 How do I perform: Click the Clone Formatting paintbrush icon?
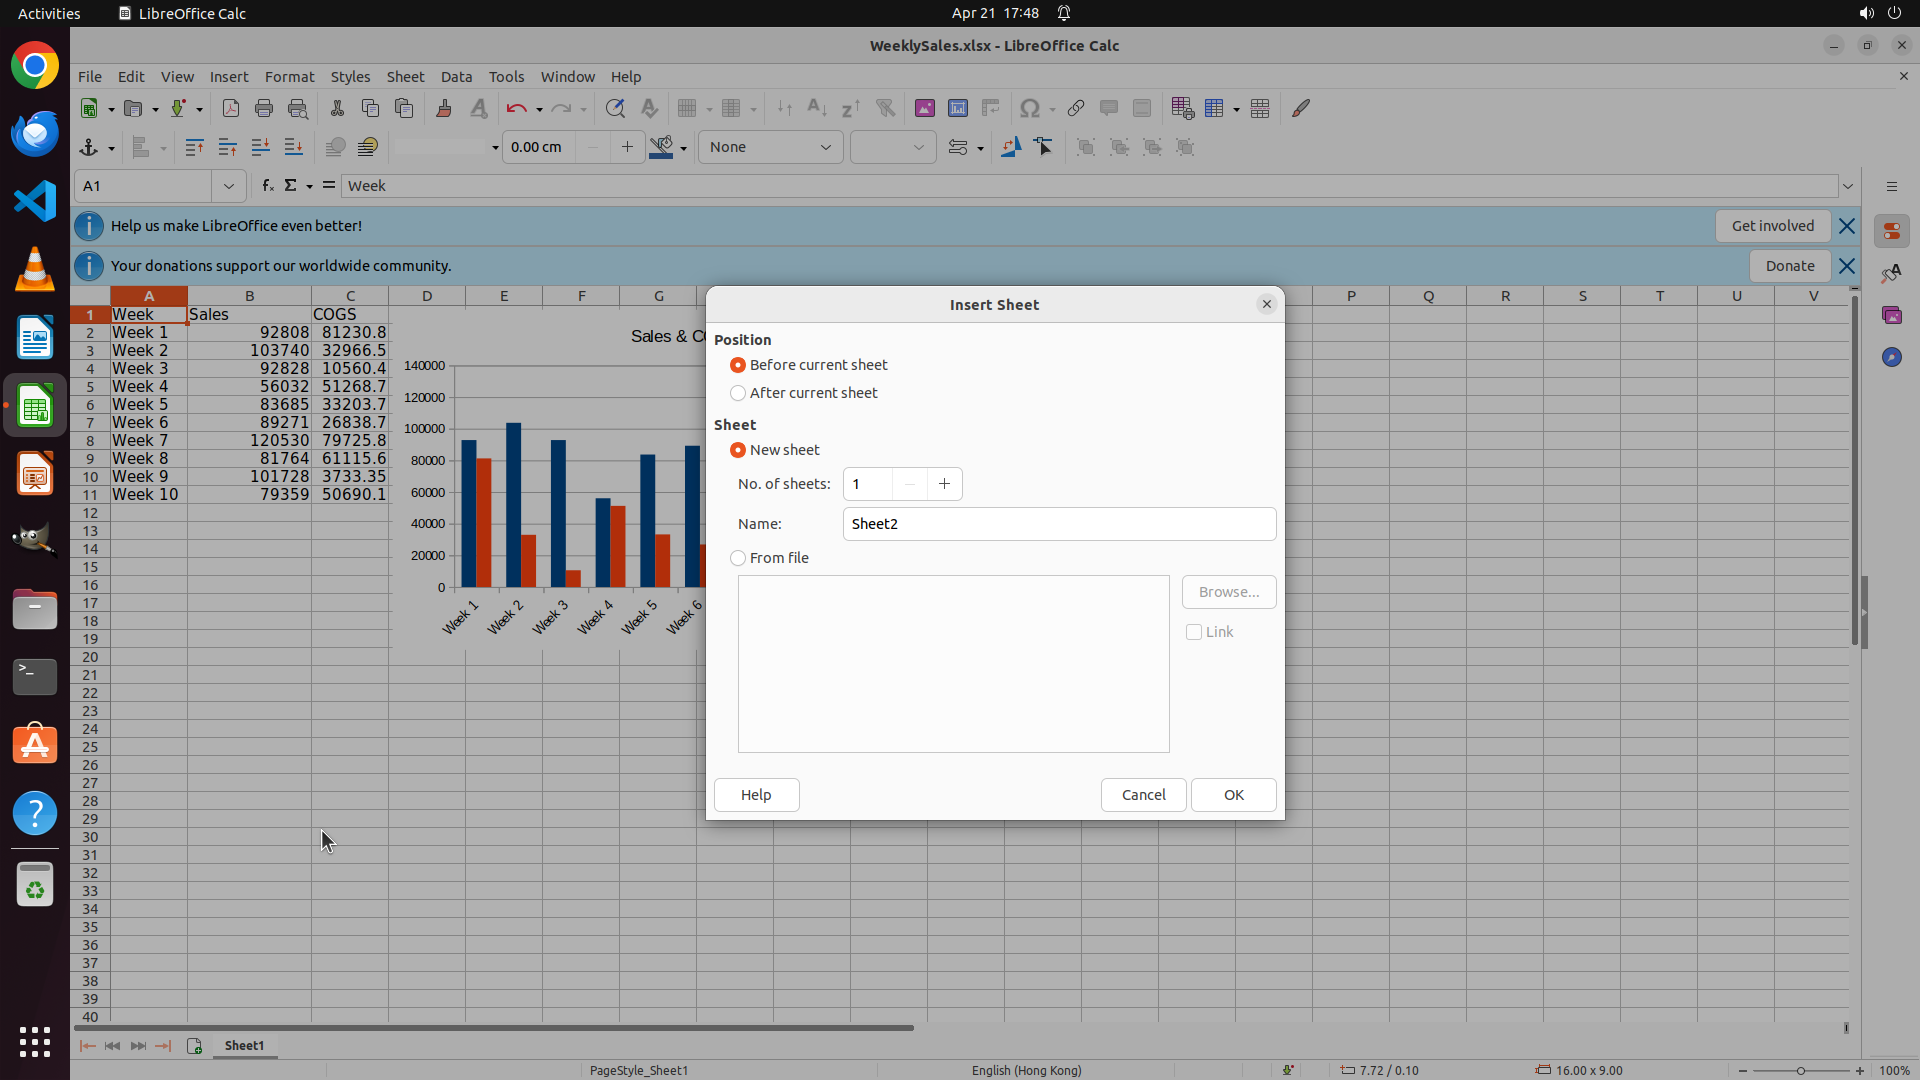(444, 109)
